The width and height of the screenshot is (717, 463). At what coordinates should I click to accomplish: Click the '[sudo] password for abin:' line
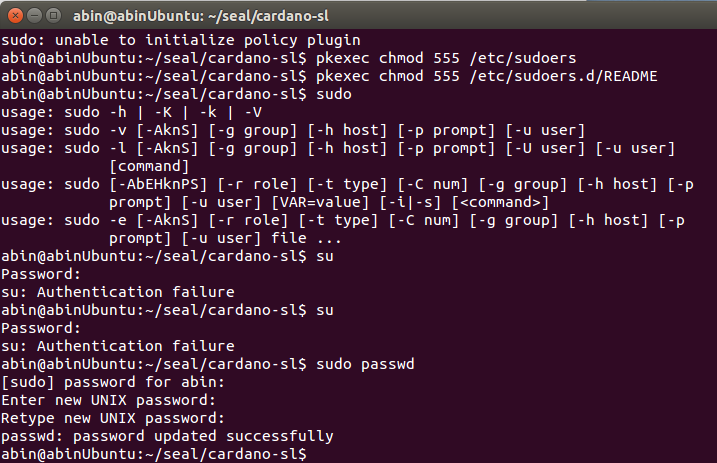[x=112, y=381]
